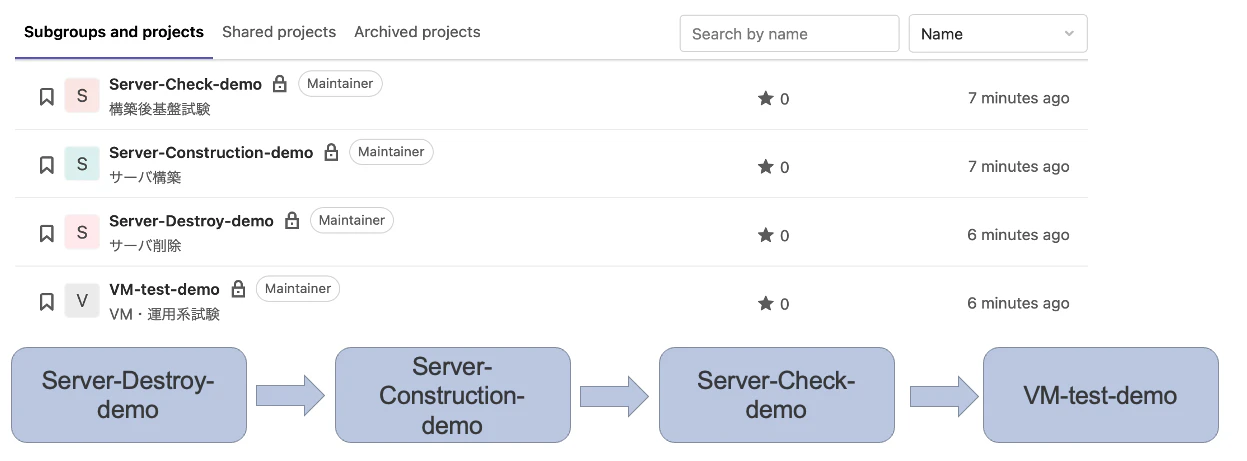Click the chevron in the Name dropdown
Image resolution: width=1247 pixels, height=461 pixels.
[x=1069, y=34]
